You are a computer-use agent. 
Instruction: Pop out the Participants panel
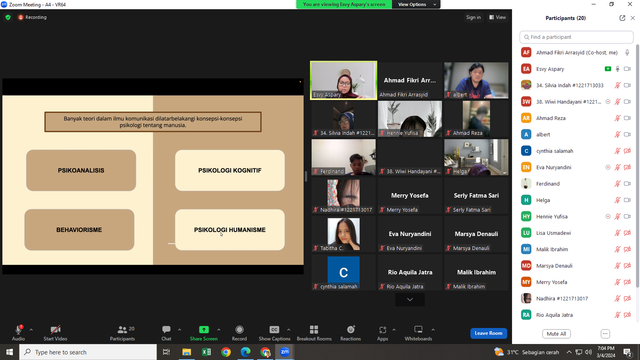point(622,18)
